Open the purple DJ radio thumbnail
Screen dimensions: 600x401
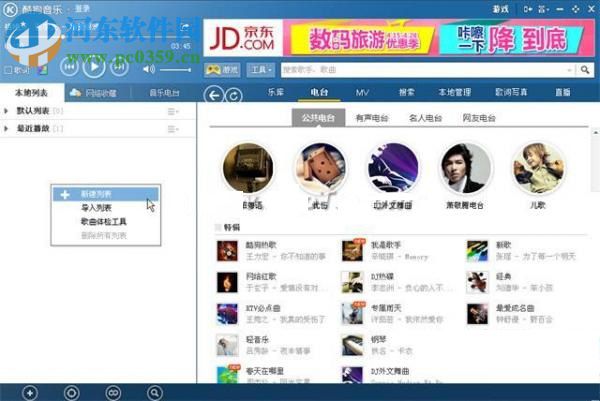pyautogui.click(x=393, y=168)
